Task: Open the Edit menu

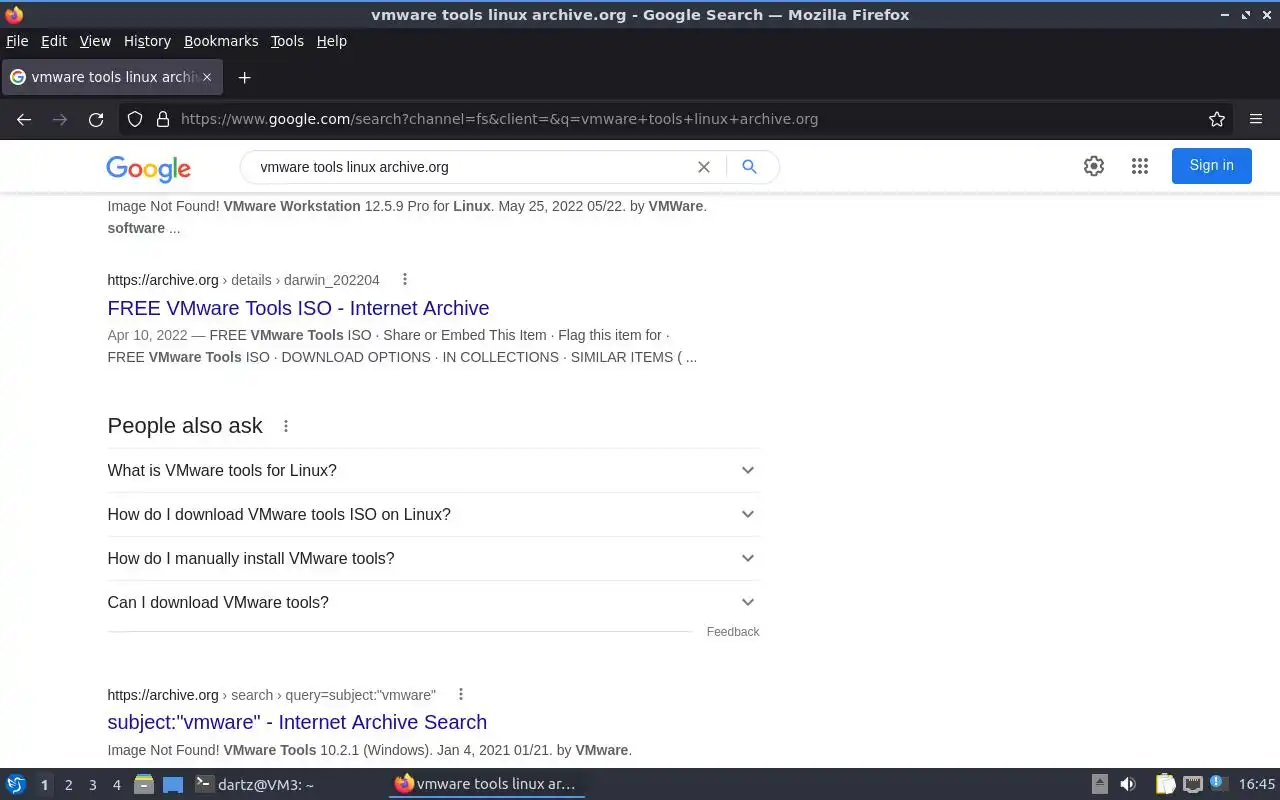Action: click(x=54, y=41)
